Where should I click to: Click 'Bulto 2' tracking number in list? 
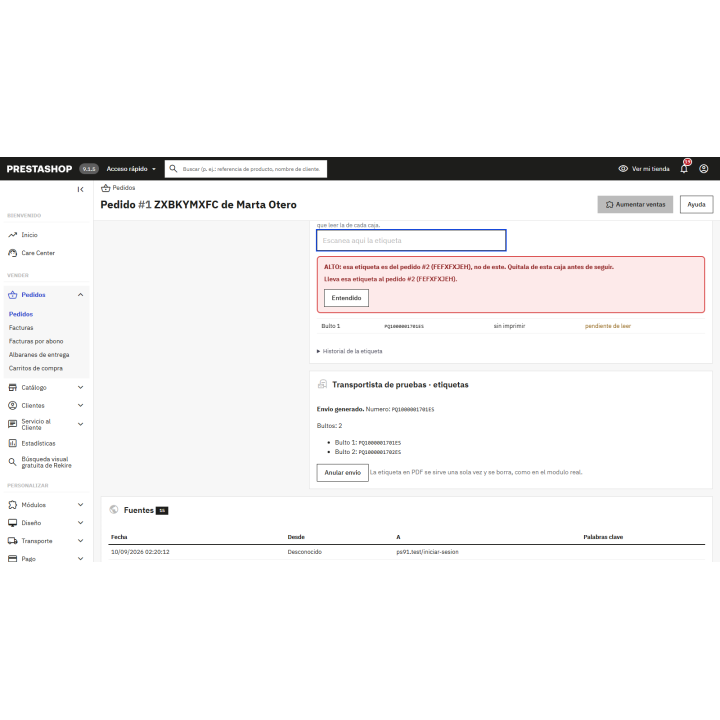379,452
